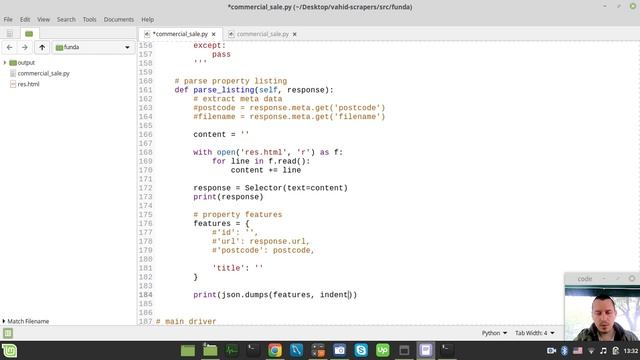Viewport: 640px width, 360px height.
Task: Open Upwork from taskbar
Action: 382,351
